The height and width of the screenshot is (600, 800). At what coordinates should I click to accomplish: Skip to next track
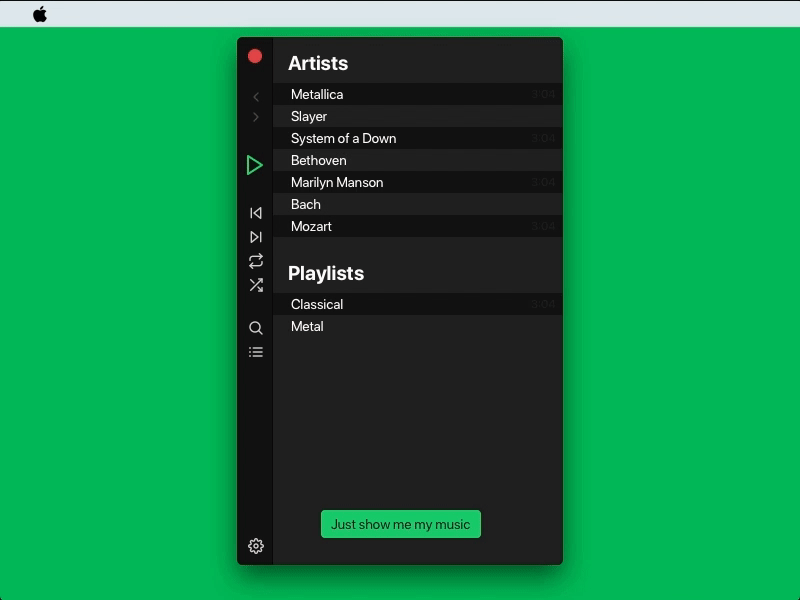coord(256,237)
